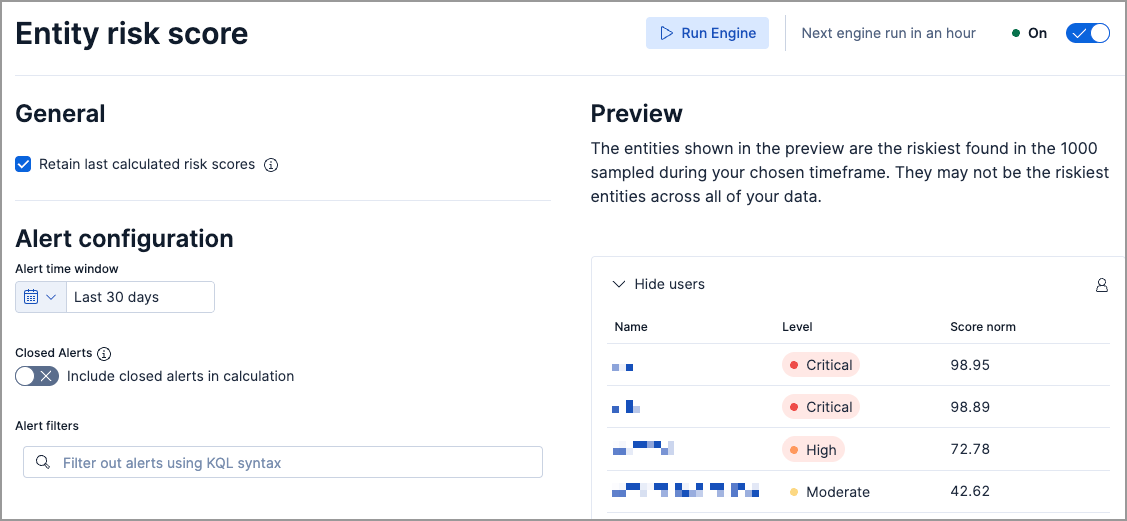Click the Critical badge scoring 98.89
1127x521 pixels.
(820, 407)
